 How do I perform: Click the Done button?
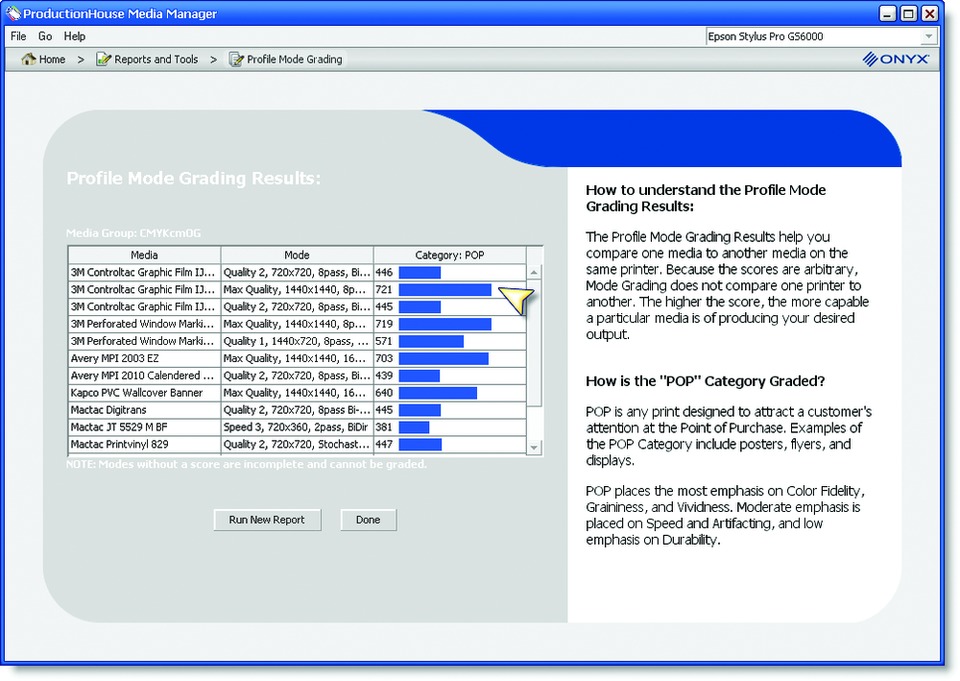click(x=368, y=520)
